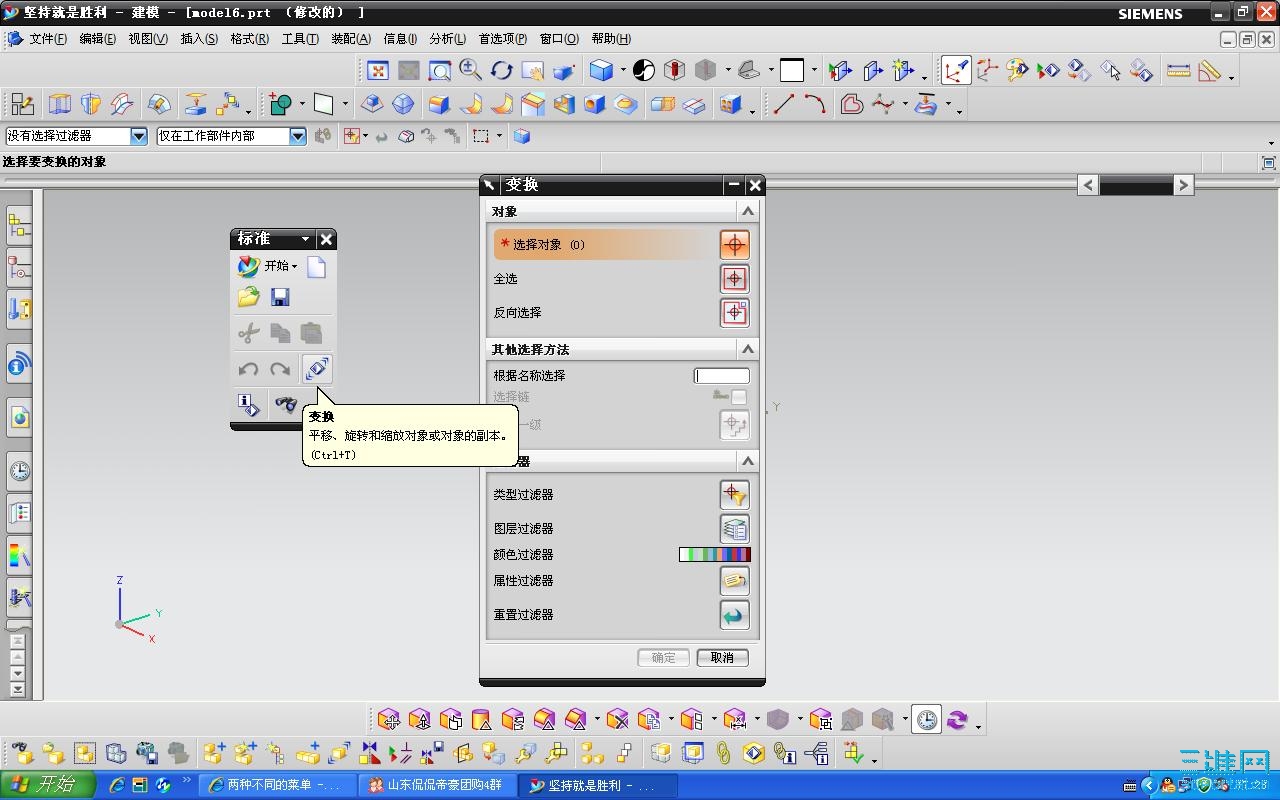Open the History clock sidebar tab
This screenshot has height=800, width=1280.
[x=19, y=471]
